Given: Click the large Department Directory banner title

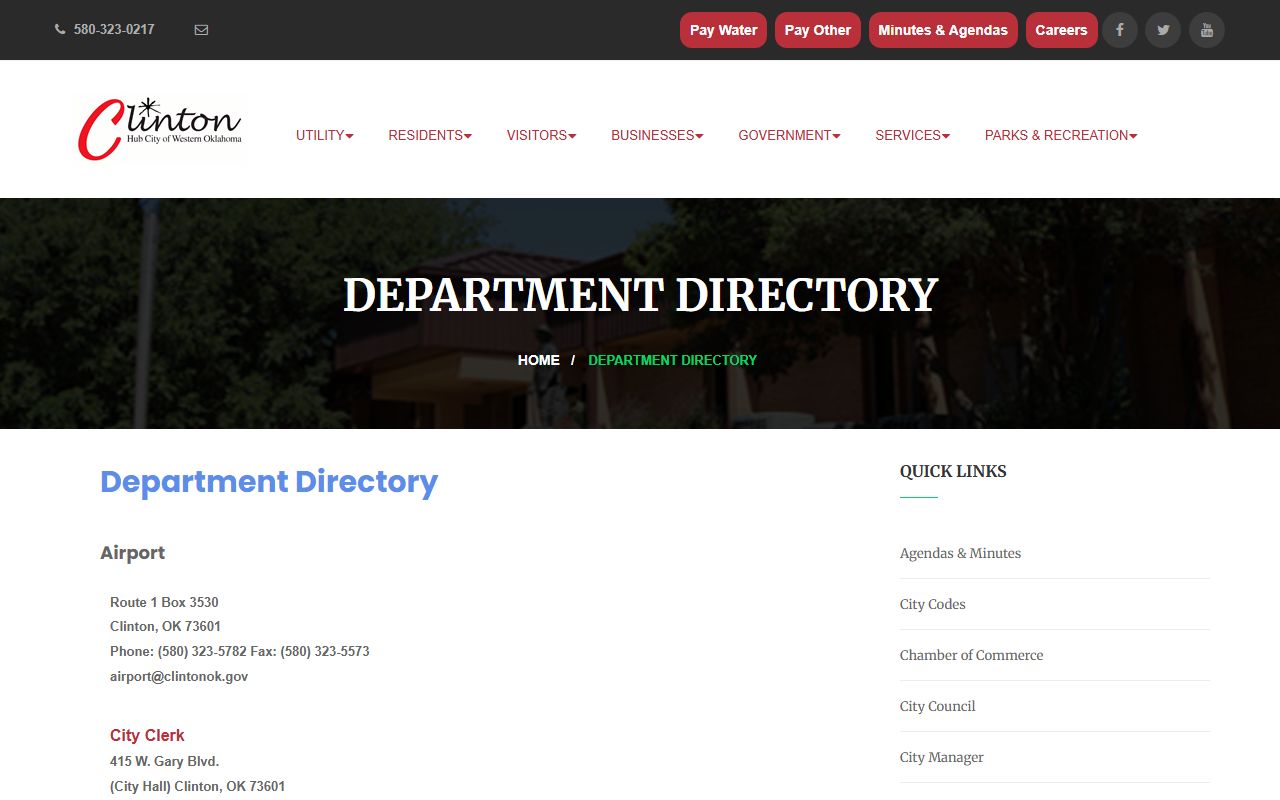Looking at the screenshot, I should pos(640,295).
